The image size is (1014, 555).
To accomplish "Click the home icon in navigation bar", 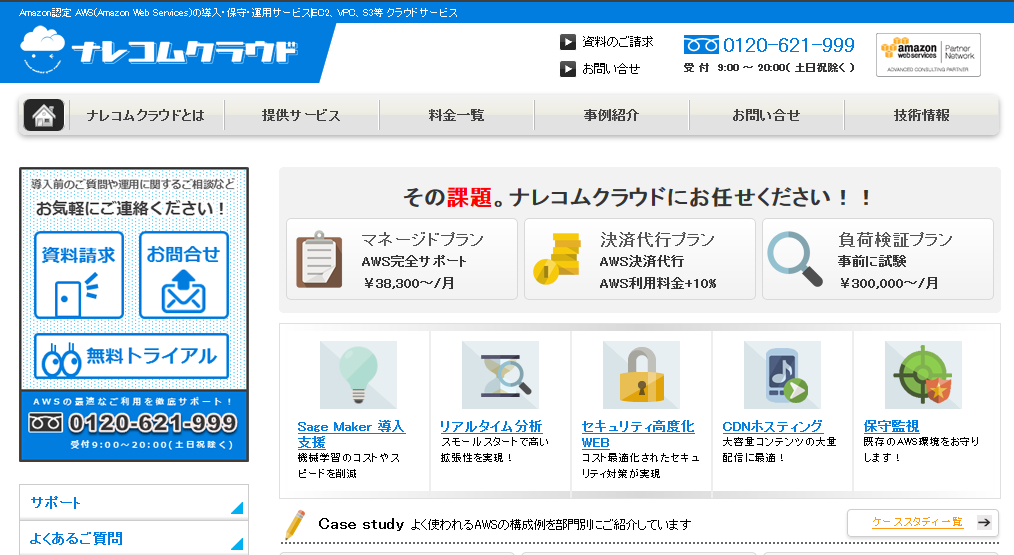I will [43, 115].
